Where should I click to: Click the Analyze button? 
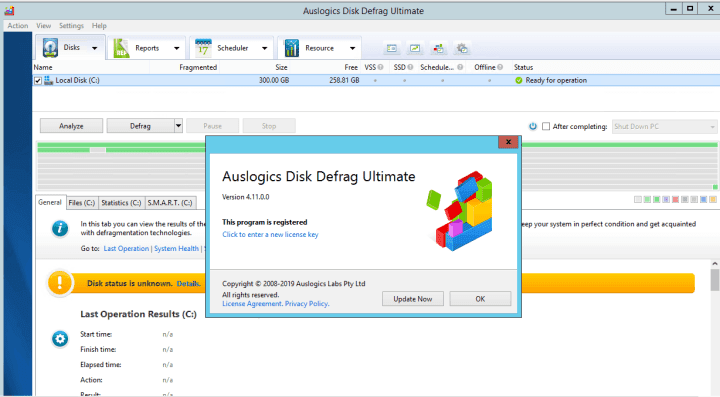(71, 126)
